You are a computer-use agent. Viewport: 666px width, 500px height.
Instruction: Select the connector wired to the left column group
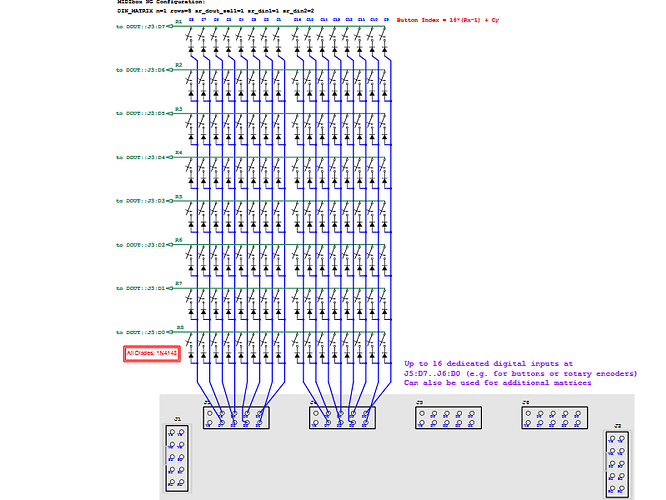coord(236,418)
